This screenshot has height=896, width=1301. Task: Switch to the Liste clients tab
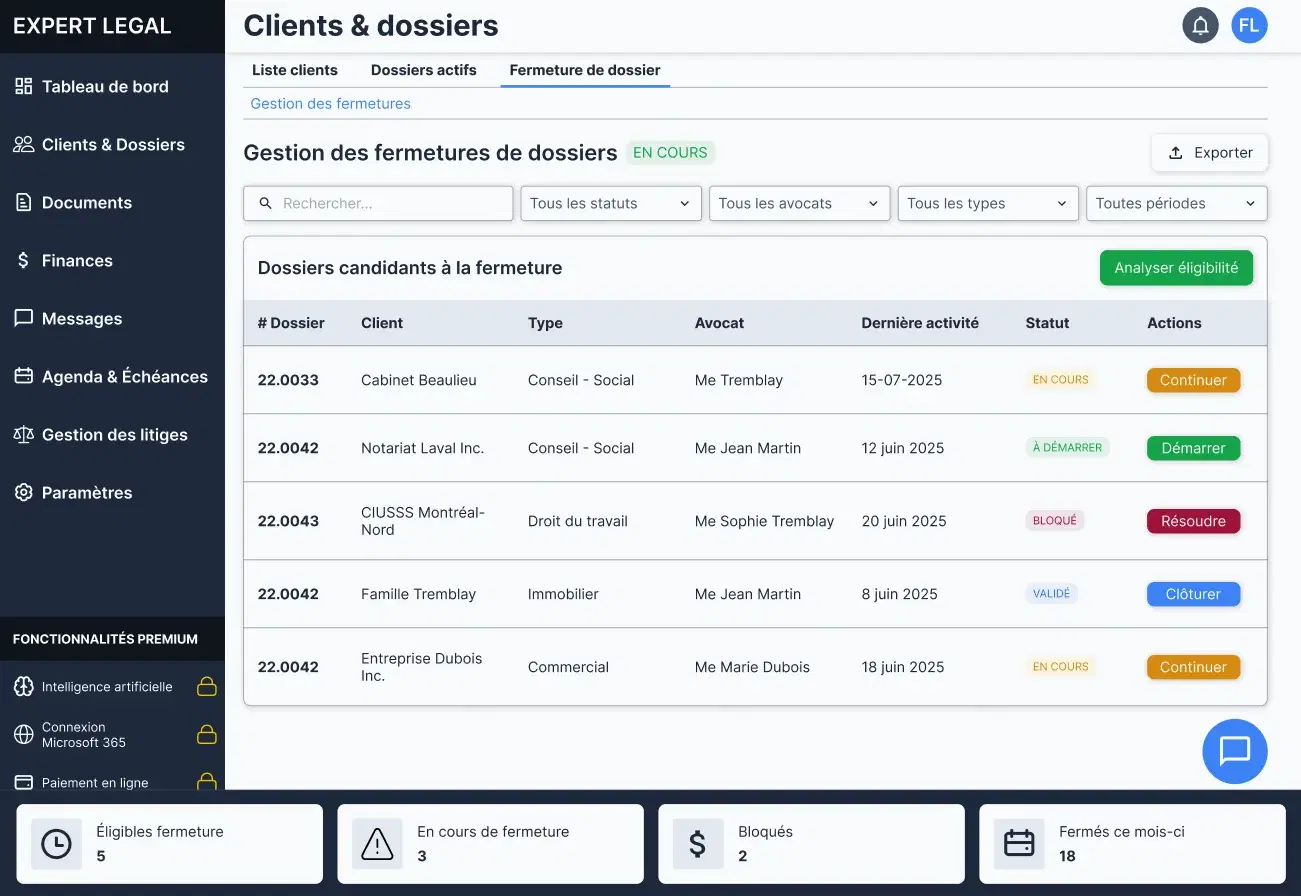click(x=295, y=70)
